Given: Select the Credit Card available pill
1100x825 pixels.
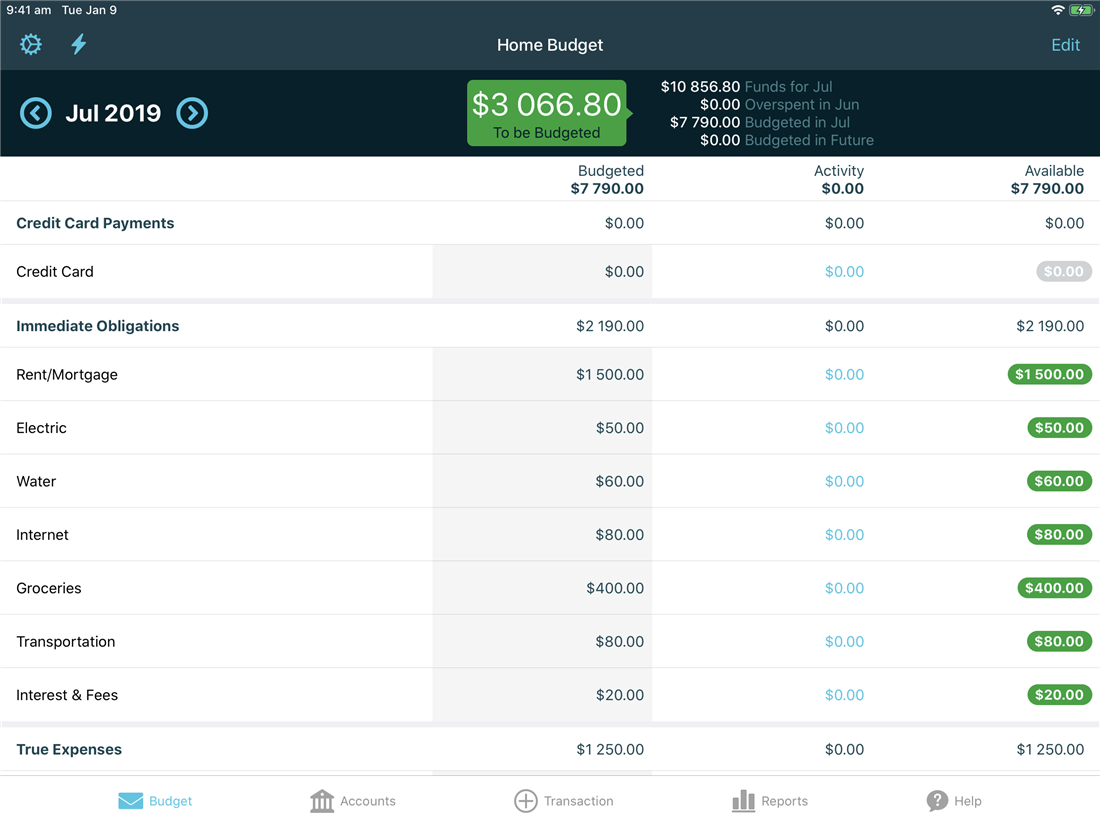Looking at the screenshot, I should click(1063, 271).
